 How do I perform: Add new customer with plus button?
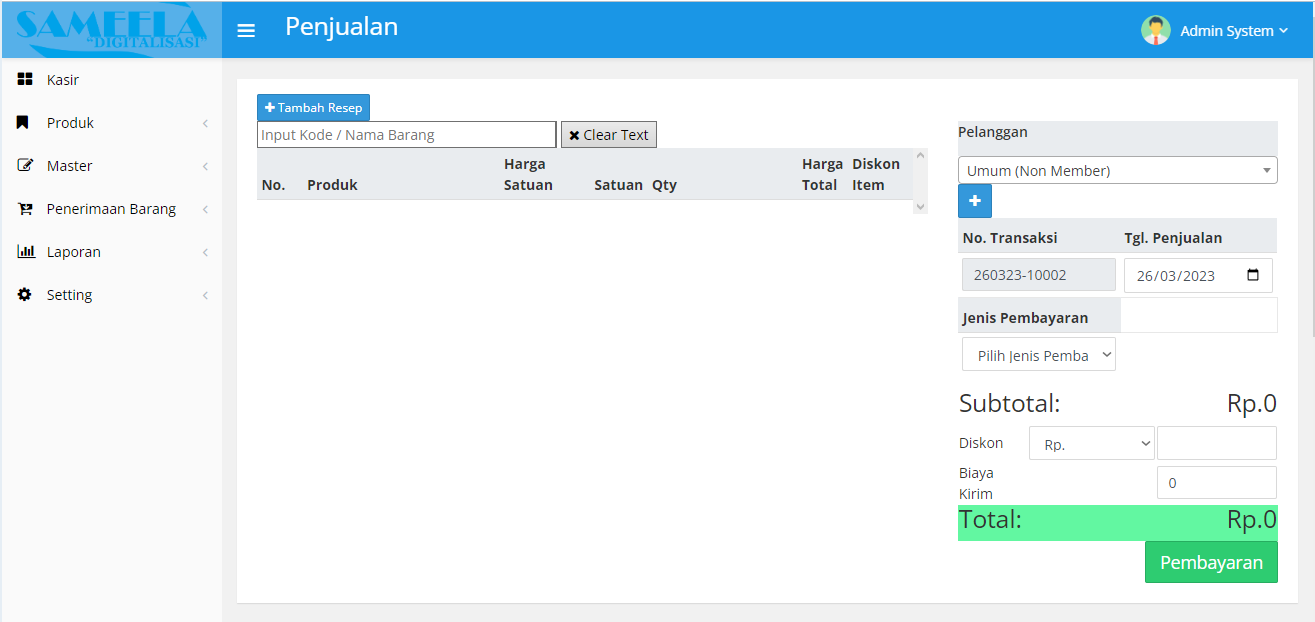click(x=974, y=201)
